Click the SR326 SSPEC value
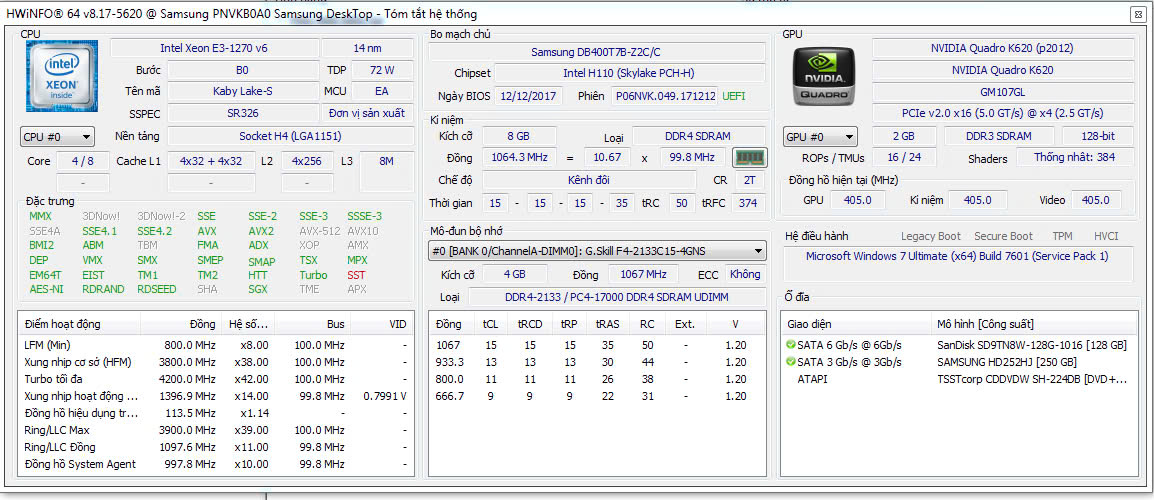 244,113
